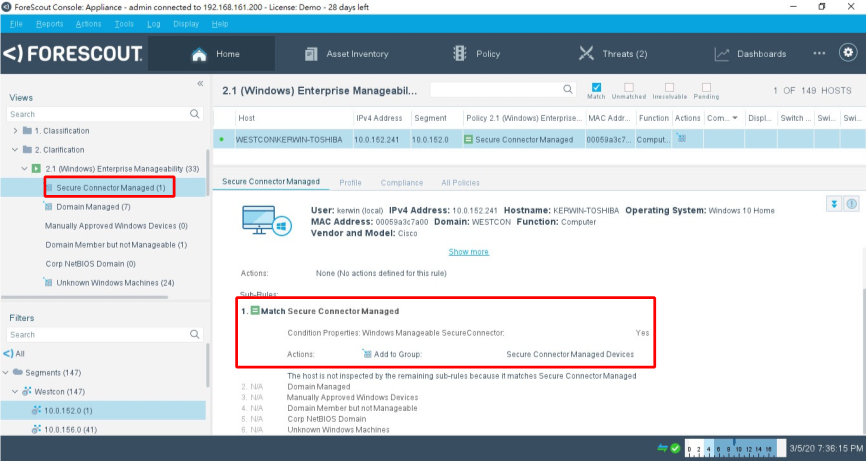Open the Home view icon

point(199,54)
